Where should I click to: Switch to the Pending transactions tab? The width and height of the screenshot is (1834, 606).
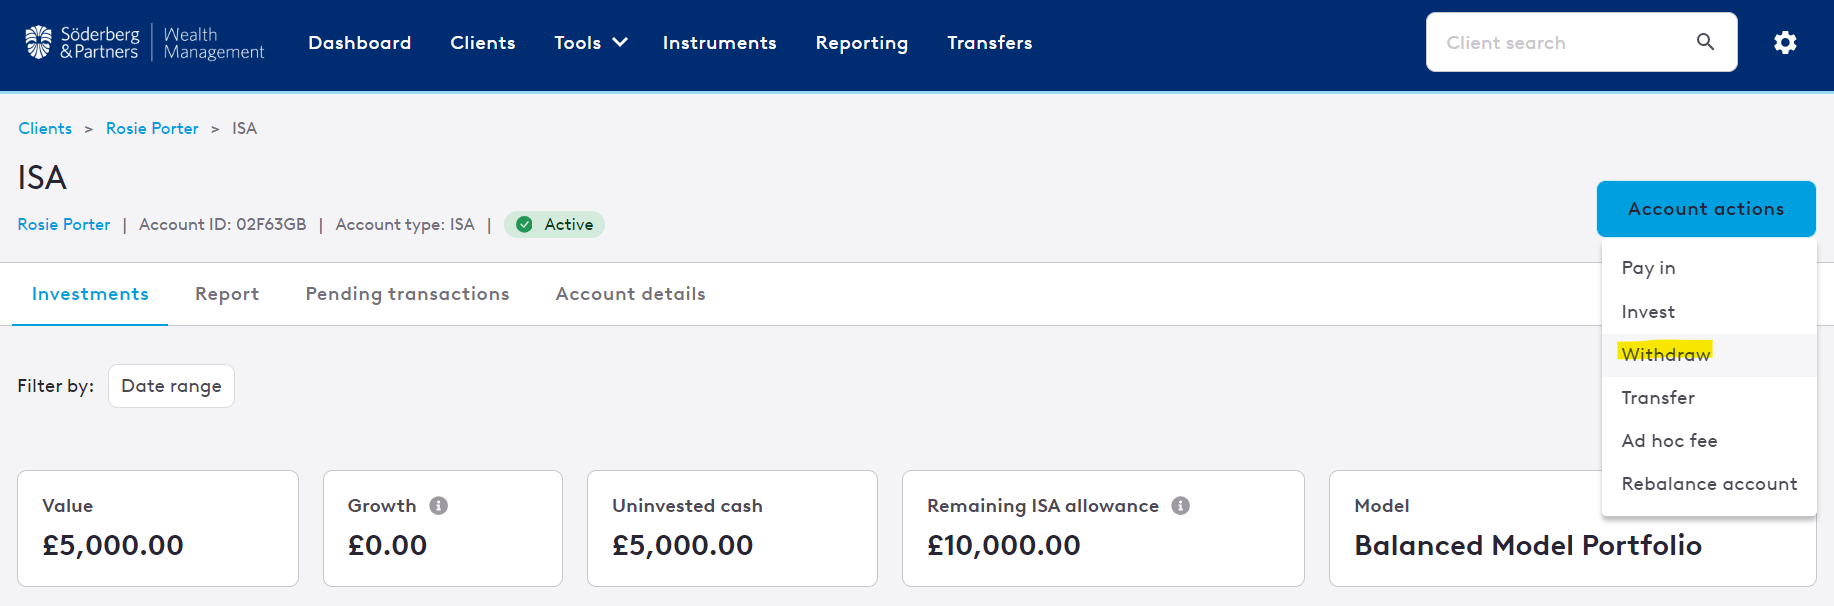[407, 294]
